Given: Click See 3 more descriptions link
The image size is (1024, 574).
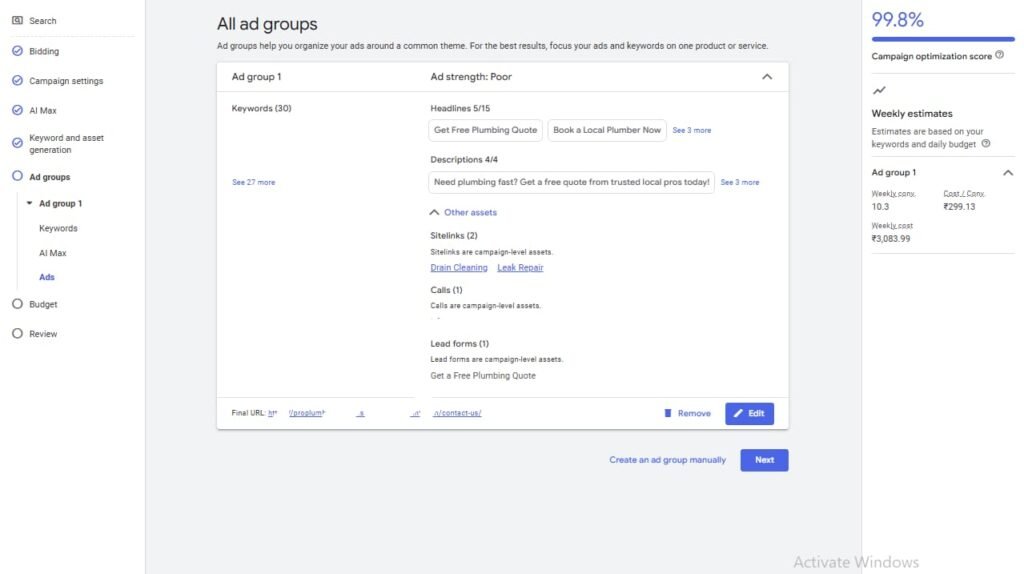Looking at the screenshot, I should click(739, 182).
